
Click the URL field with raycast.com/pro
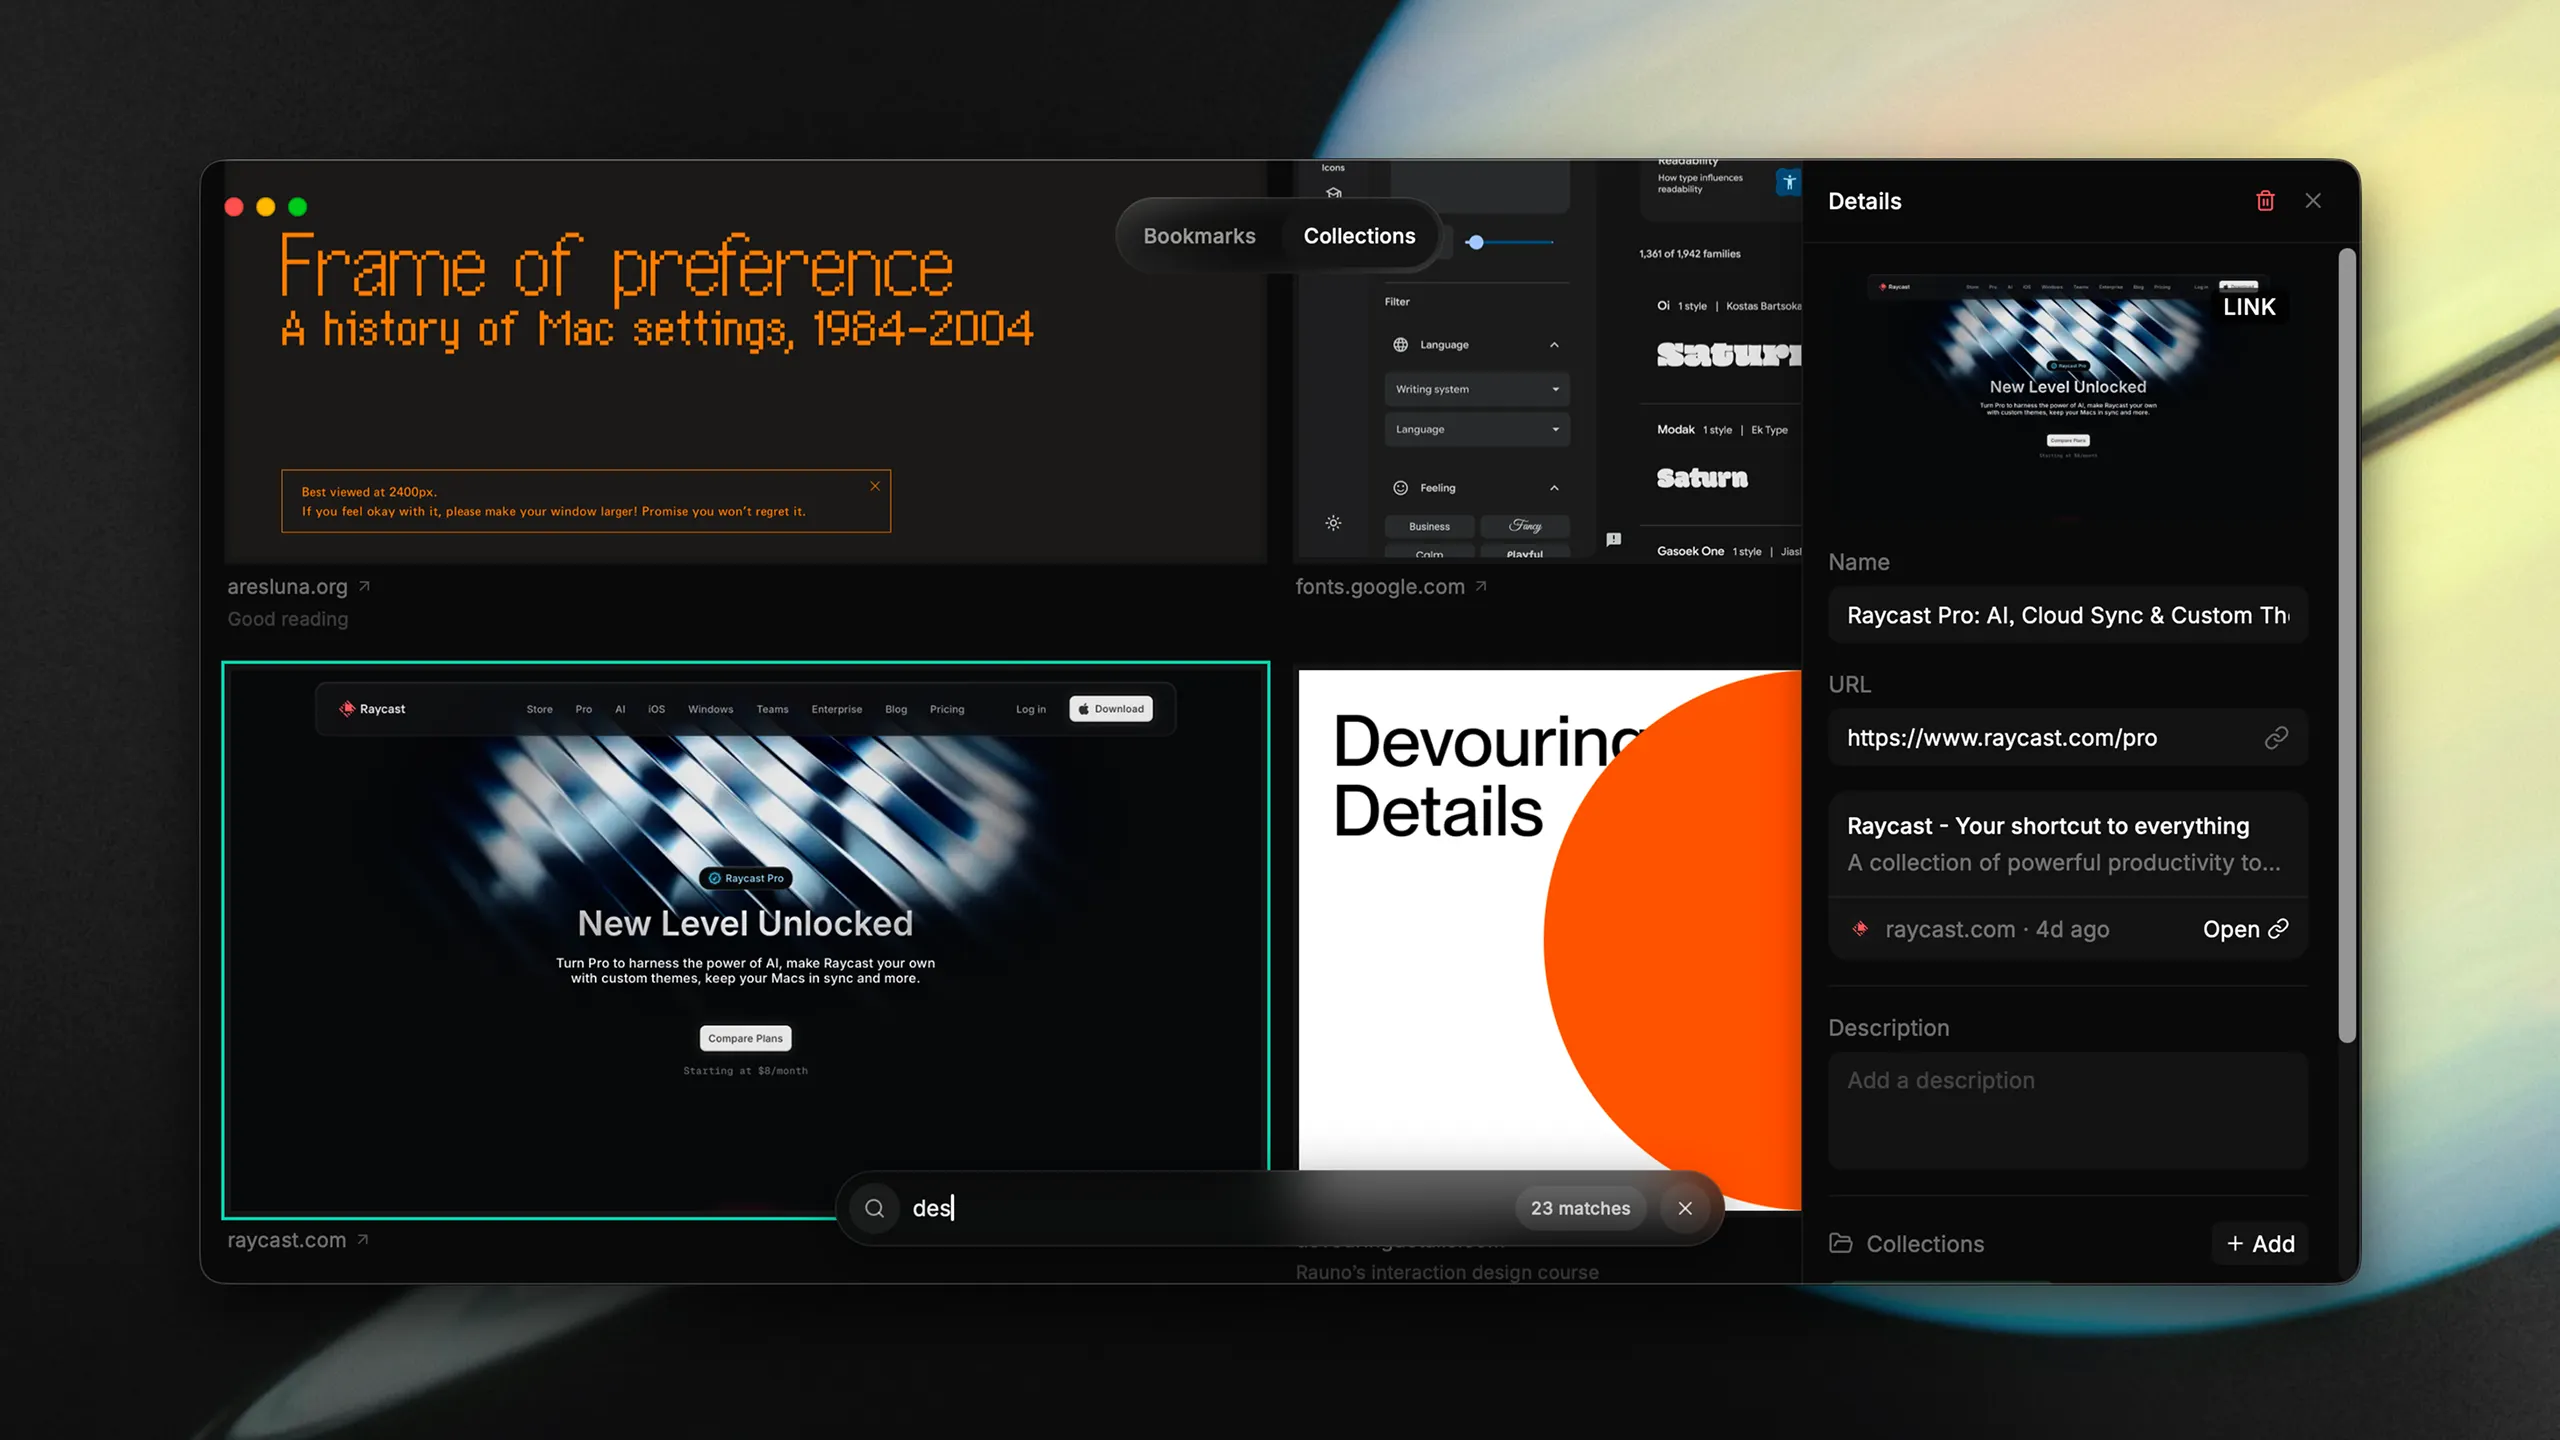[2068, 738]
